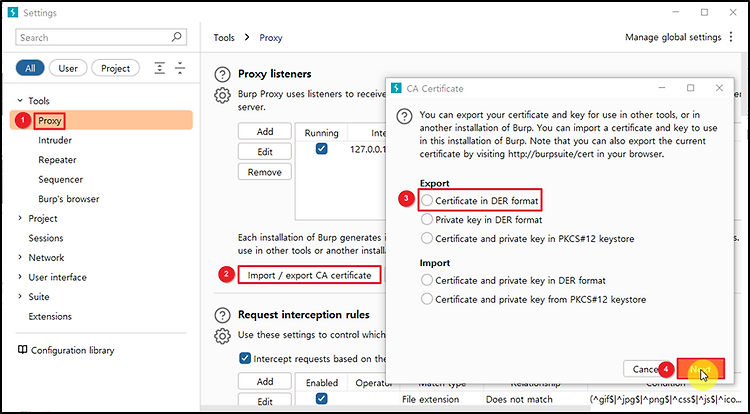Image resolution: width=750 pixels, height=414 pixels.
Task: Select the All settings filter
Action: (30, 68)
